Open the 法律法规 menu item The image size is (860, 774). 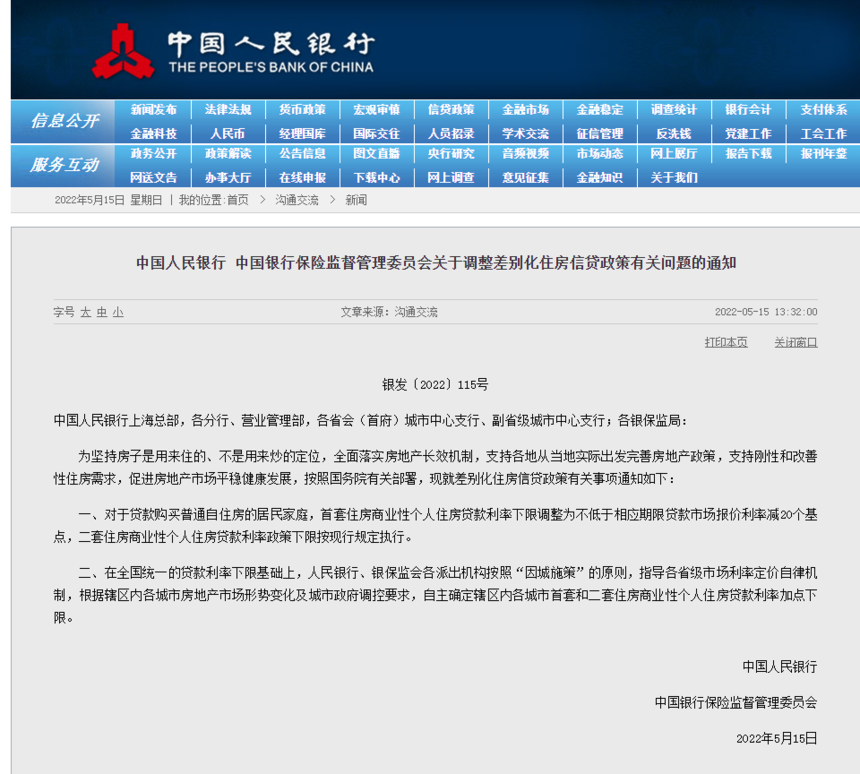228,110
